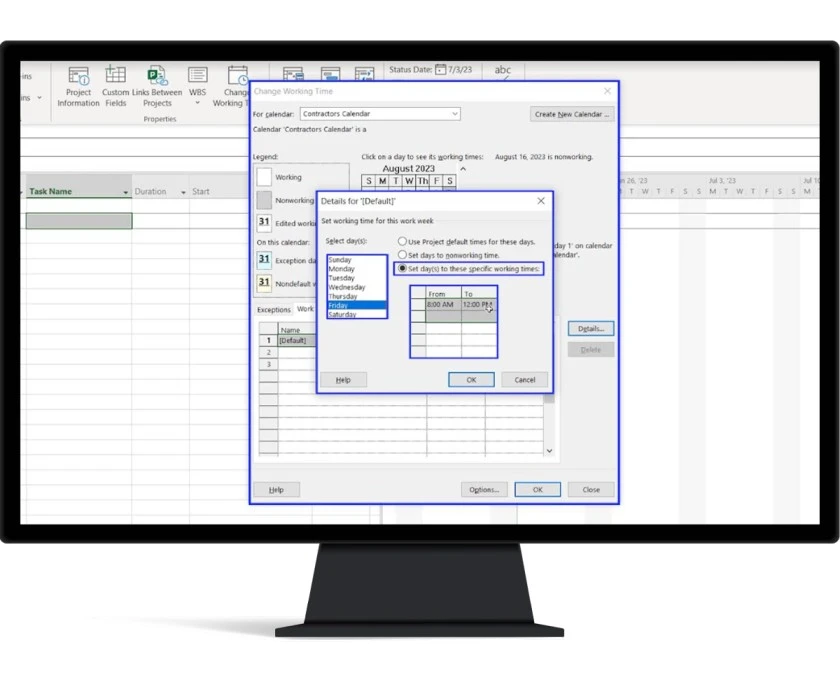Screen dimensions: 840x675
Task: Click the Edited working hours legend icon
Action: (266, 223)
